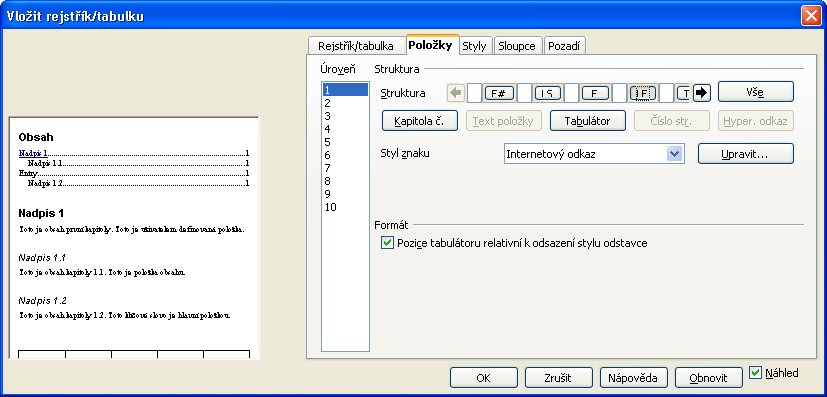This screenshot has width=827, height=397.
Task: Select level 7 in the Úroveň list
Action: (x=345, y=168)
